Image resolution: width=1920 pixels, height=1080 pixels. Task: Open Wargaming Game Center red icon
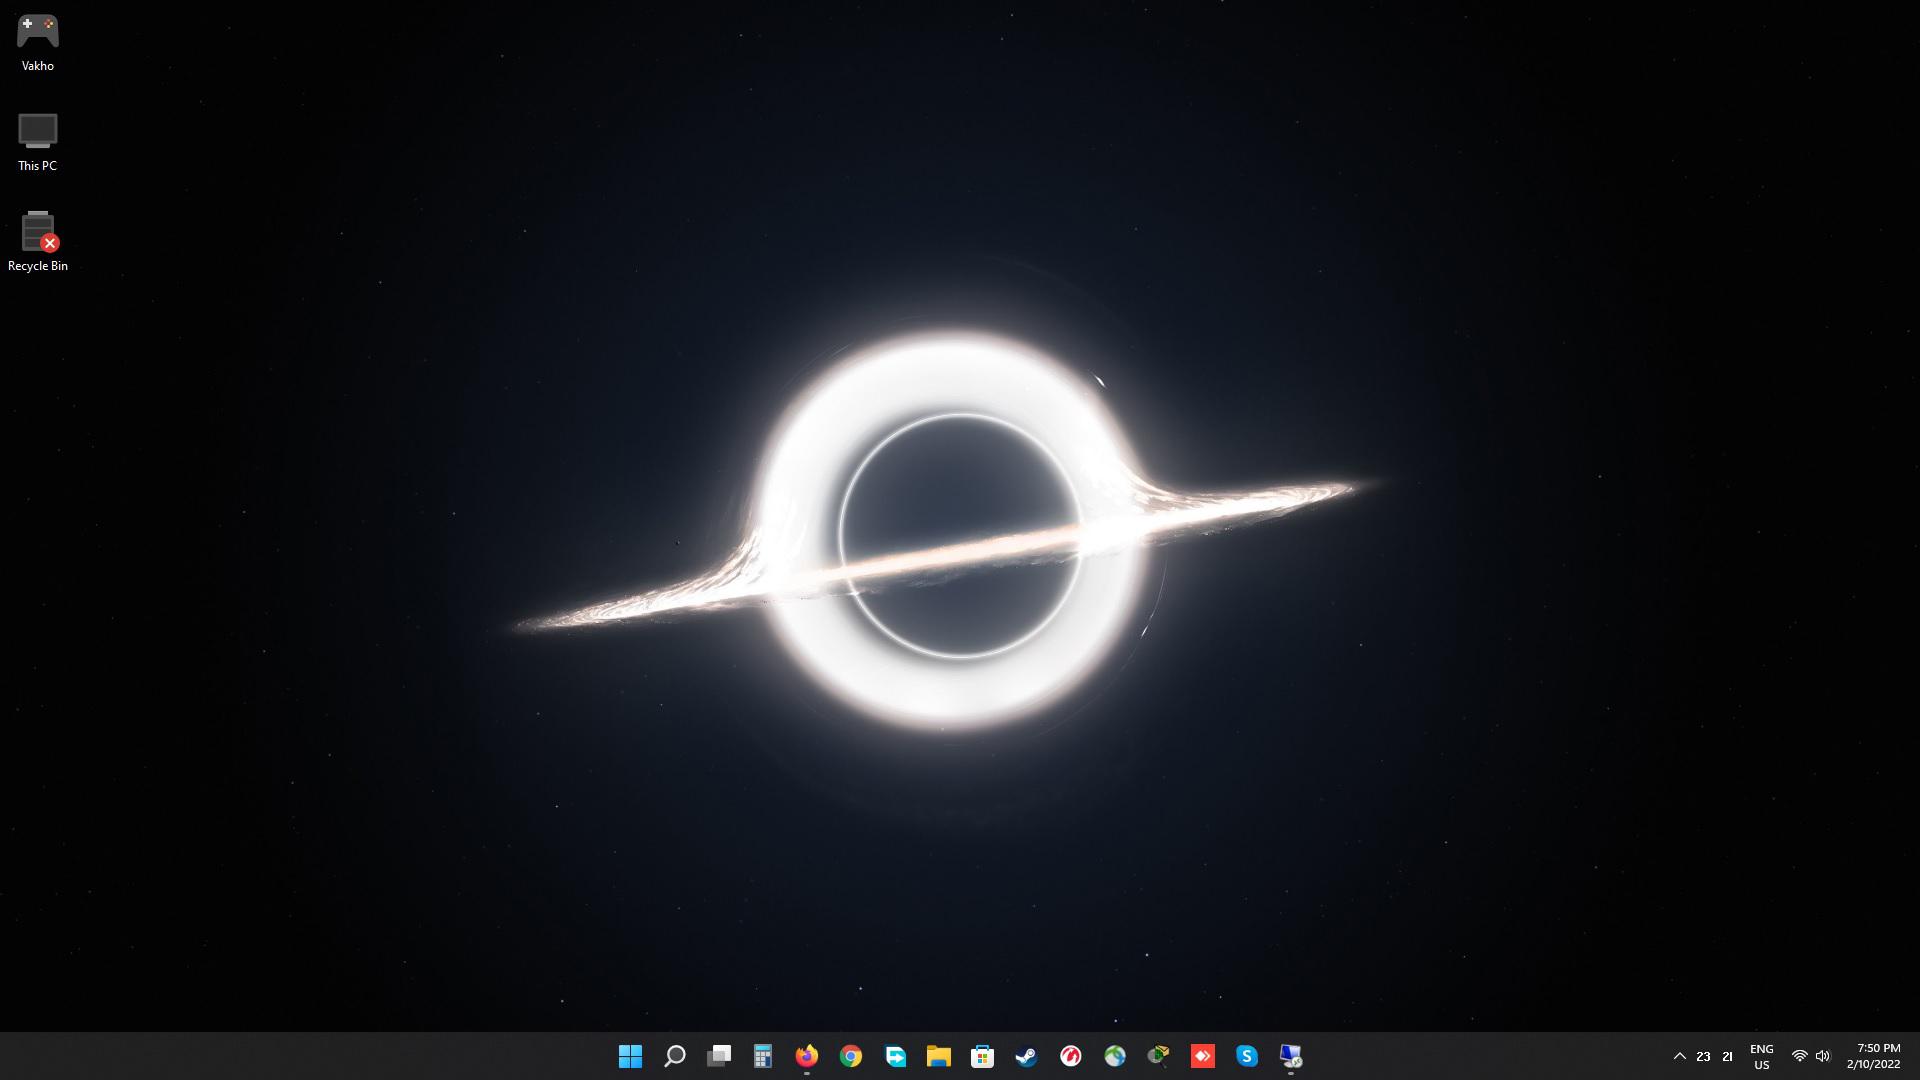click(x=1070, y=1056)
